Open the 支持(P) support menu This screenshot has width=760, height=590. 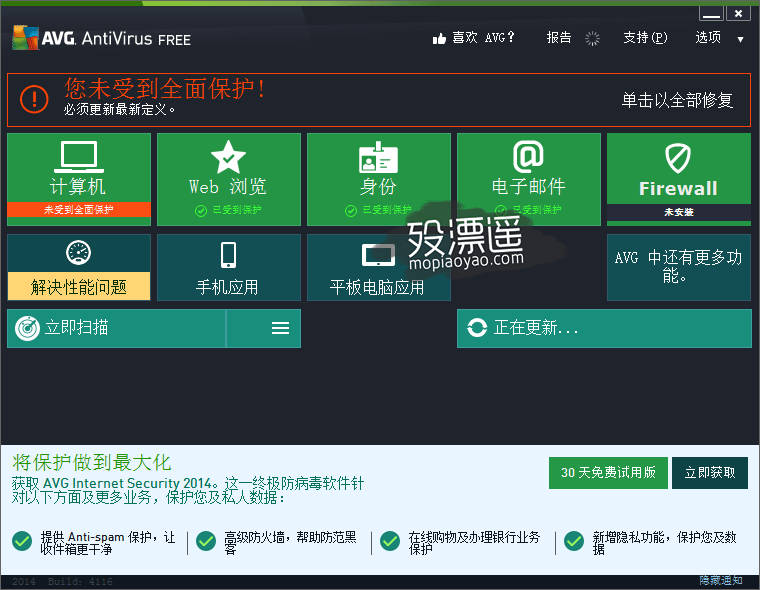[645, 37]
